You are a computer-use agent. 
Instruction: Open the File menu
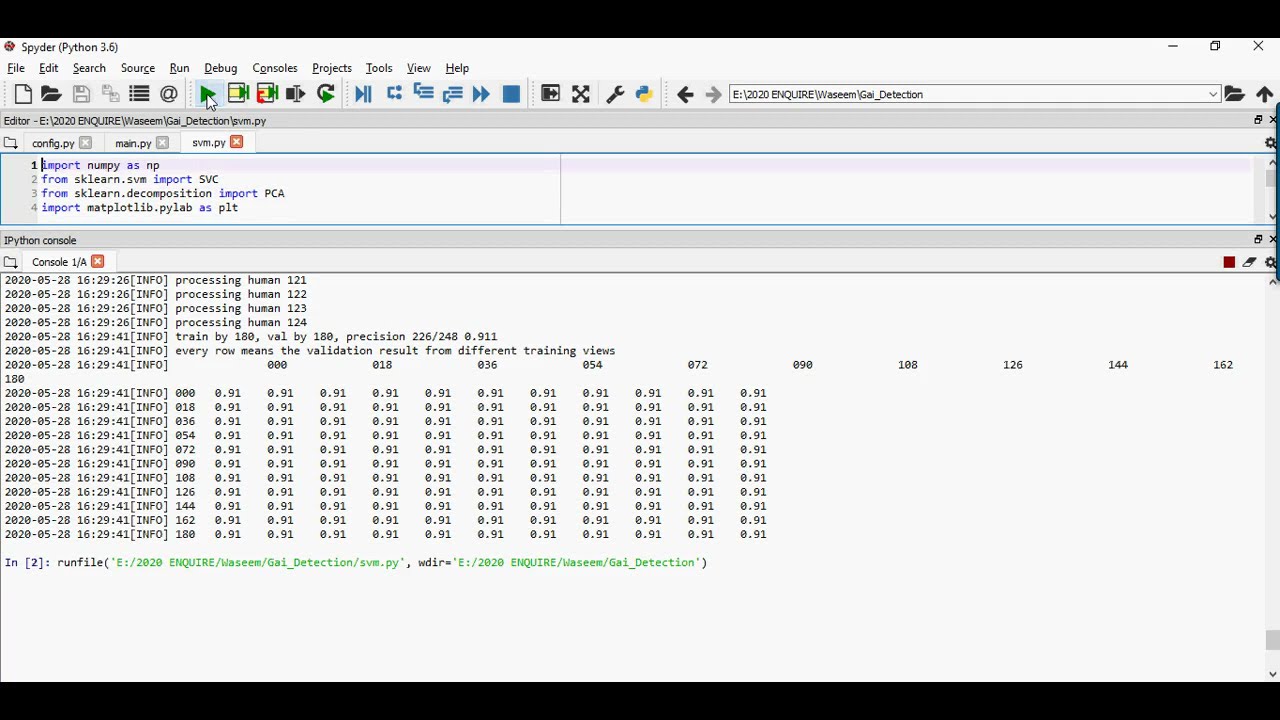[x=16, y=68]
